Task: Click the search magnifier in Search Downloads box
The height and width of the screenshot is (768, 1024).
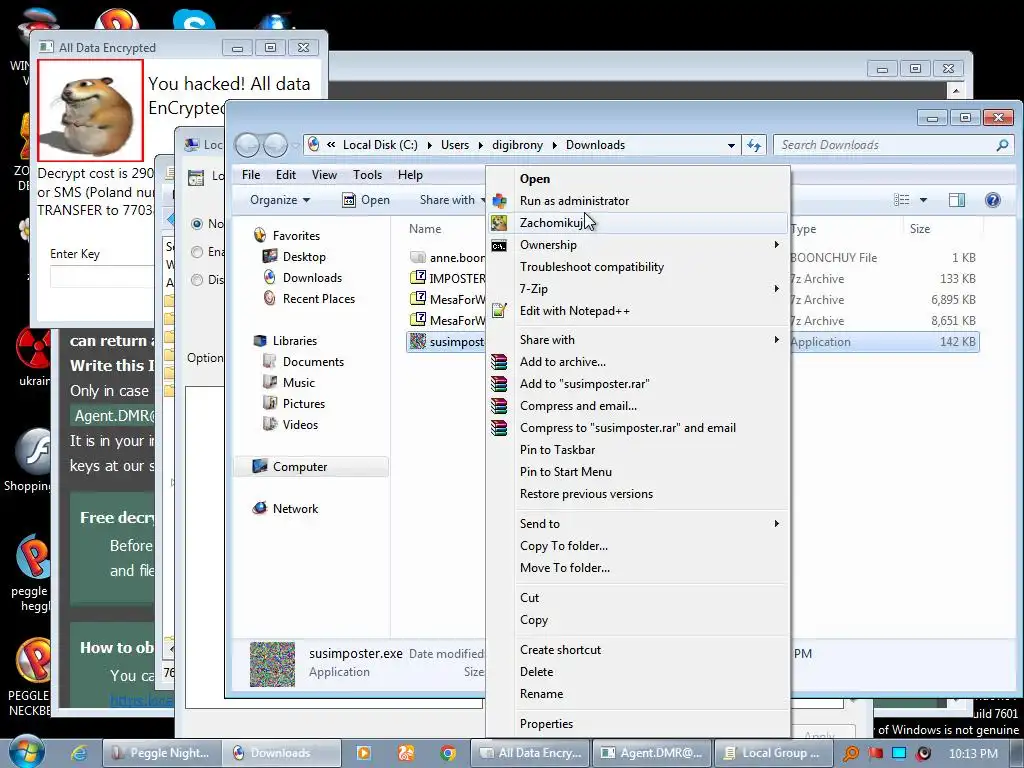Action: [x=1002, y=145]
